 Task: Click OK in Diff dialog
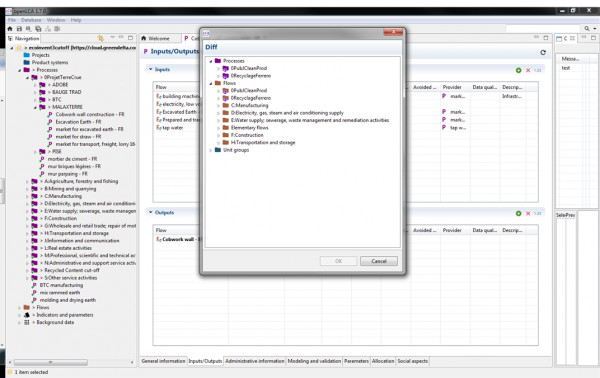click(338, 261)
